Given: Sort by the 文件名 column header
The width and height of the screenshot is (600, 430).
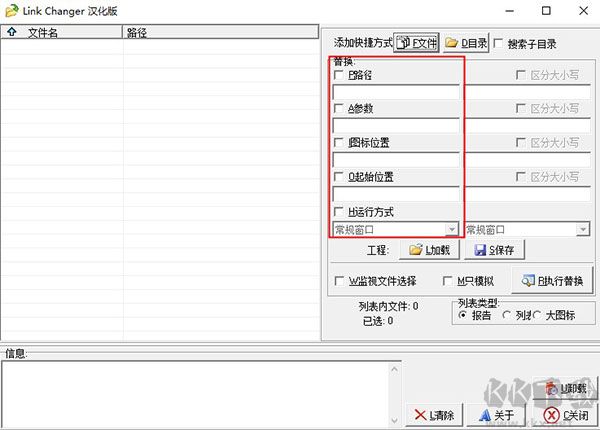Looking at the screenshot, I should (x=61, y=33).
